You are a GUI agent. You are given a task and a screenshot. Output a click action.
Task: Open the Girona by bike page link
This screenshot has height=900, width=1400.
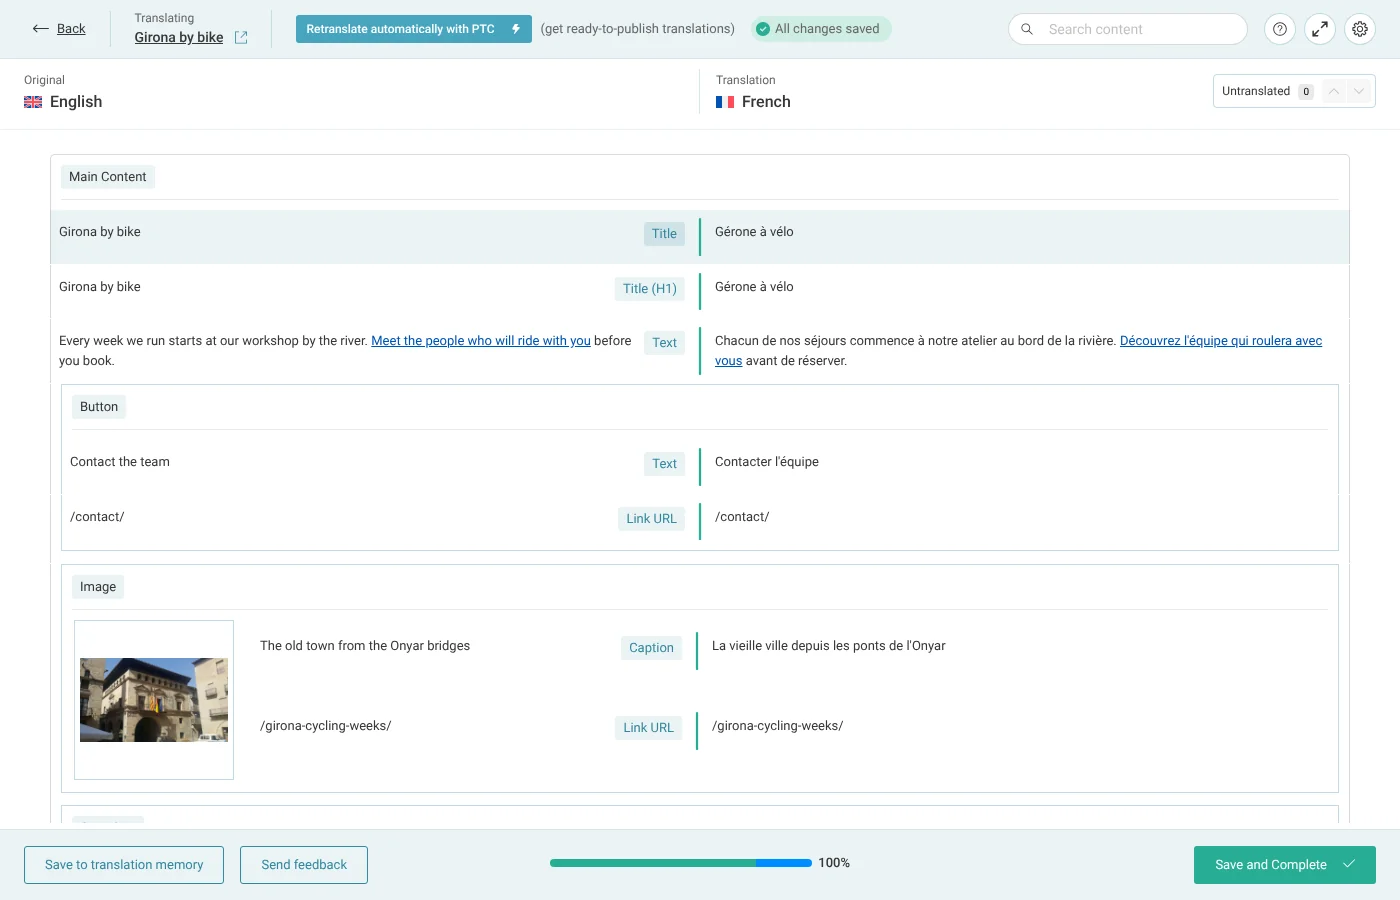(x=179, y=37)
